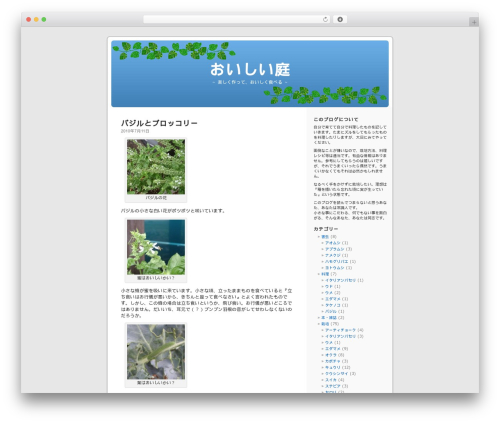Open the バジル (1) category
Screen dimensions: 500x423
click(331, 311)
